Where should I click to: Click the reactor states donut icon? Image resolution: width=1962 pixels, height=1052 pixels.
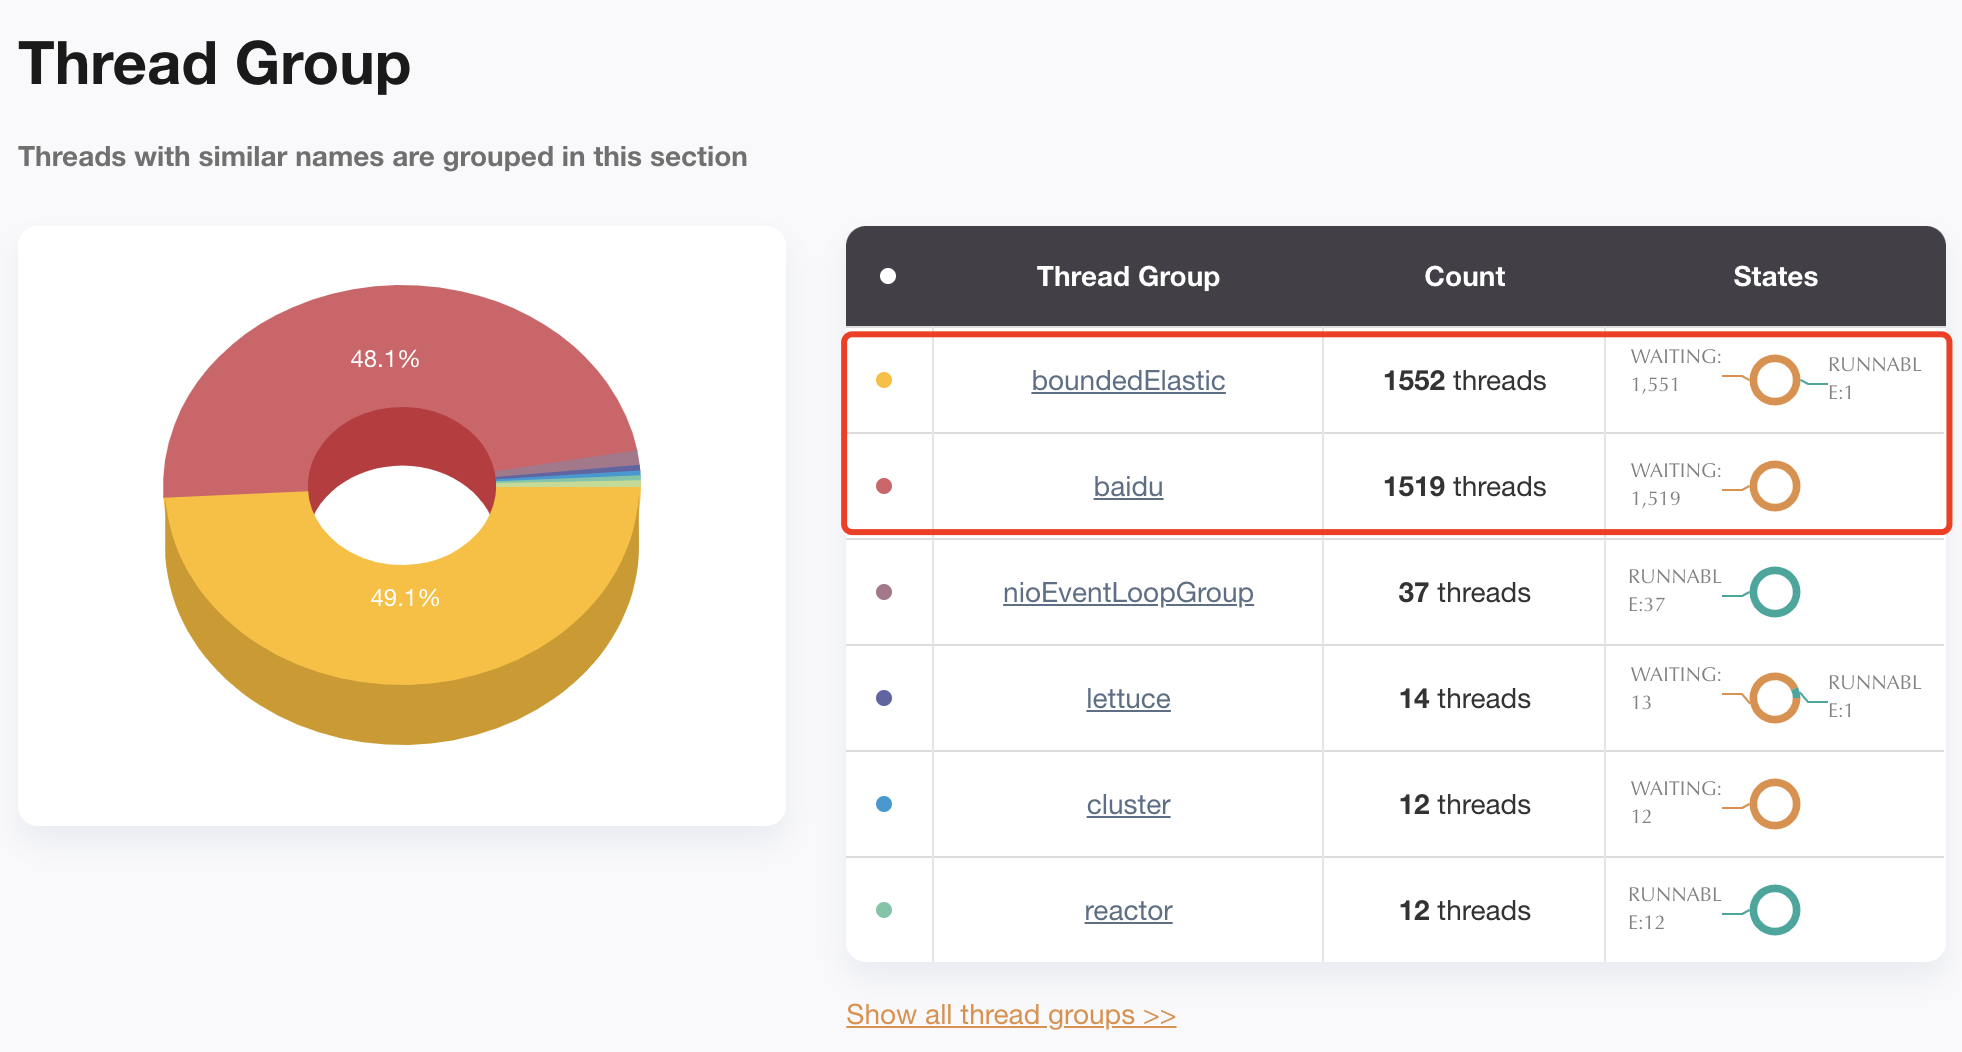click(x=1775, y=910)
